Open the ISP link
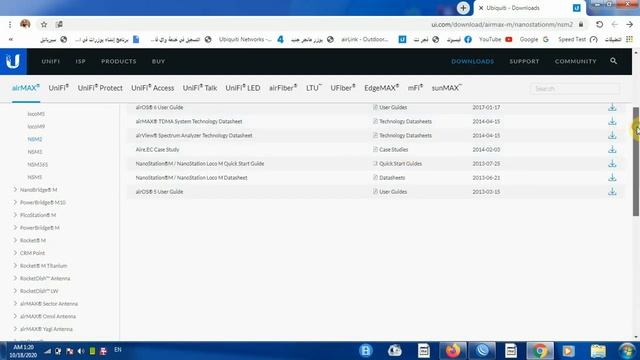640x360 pixels. (x=80, y=61)
